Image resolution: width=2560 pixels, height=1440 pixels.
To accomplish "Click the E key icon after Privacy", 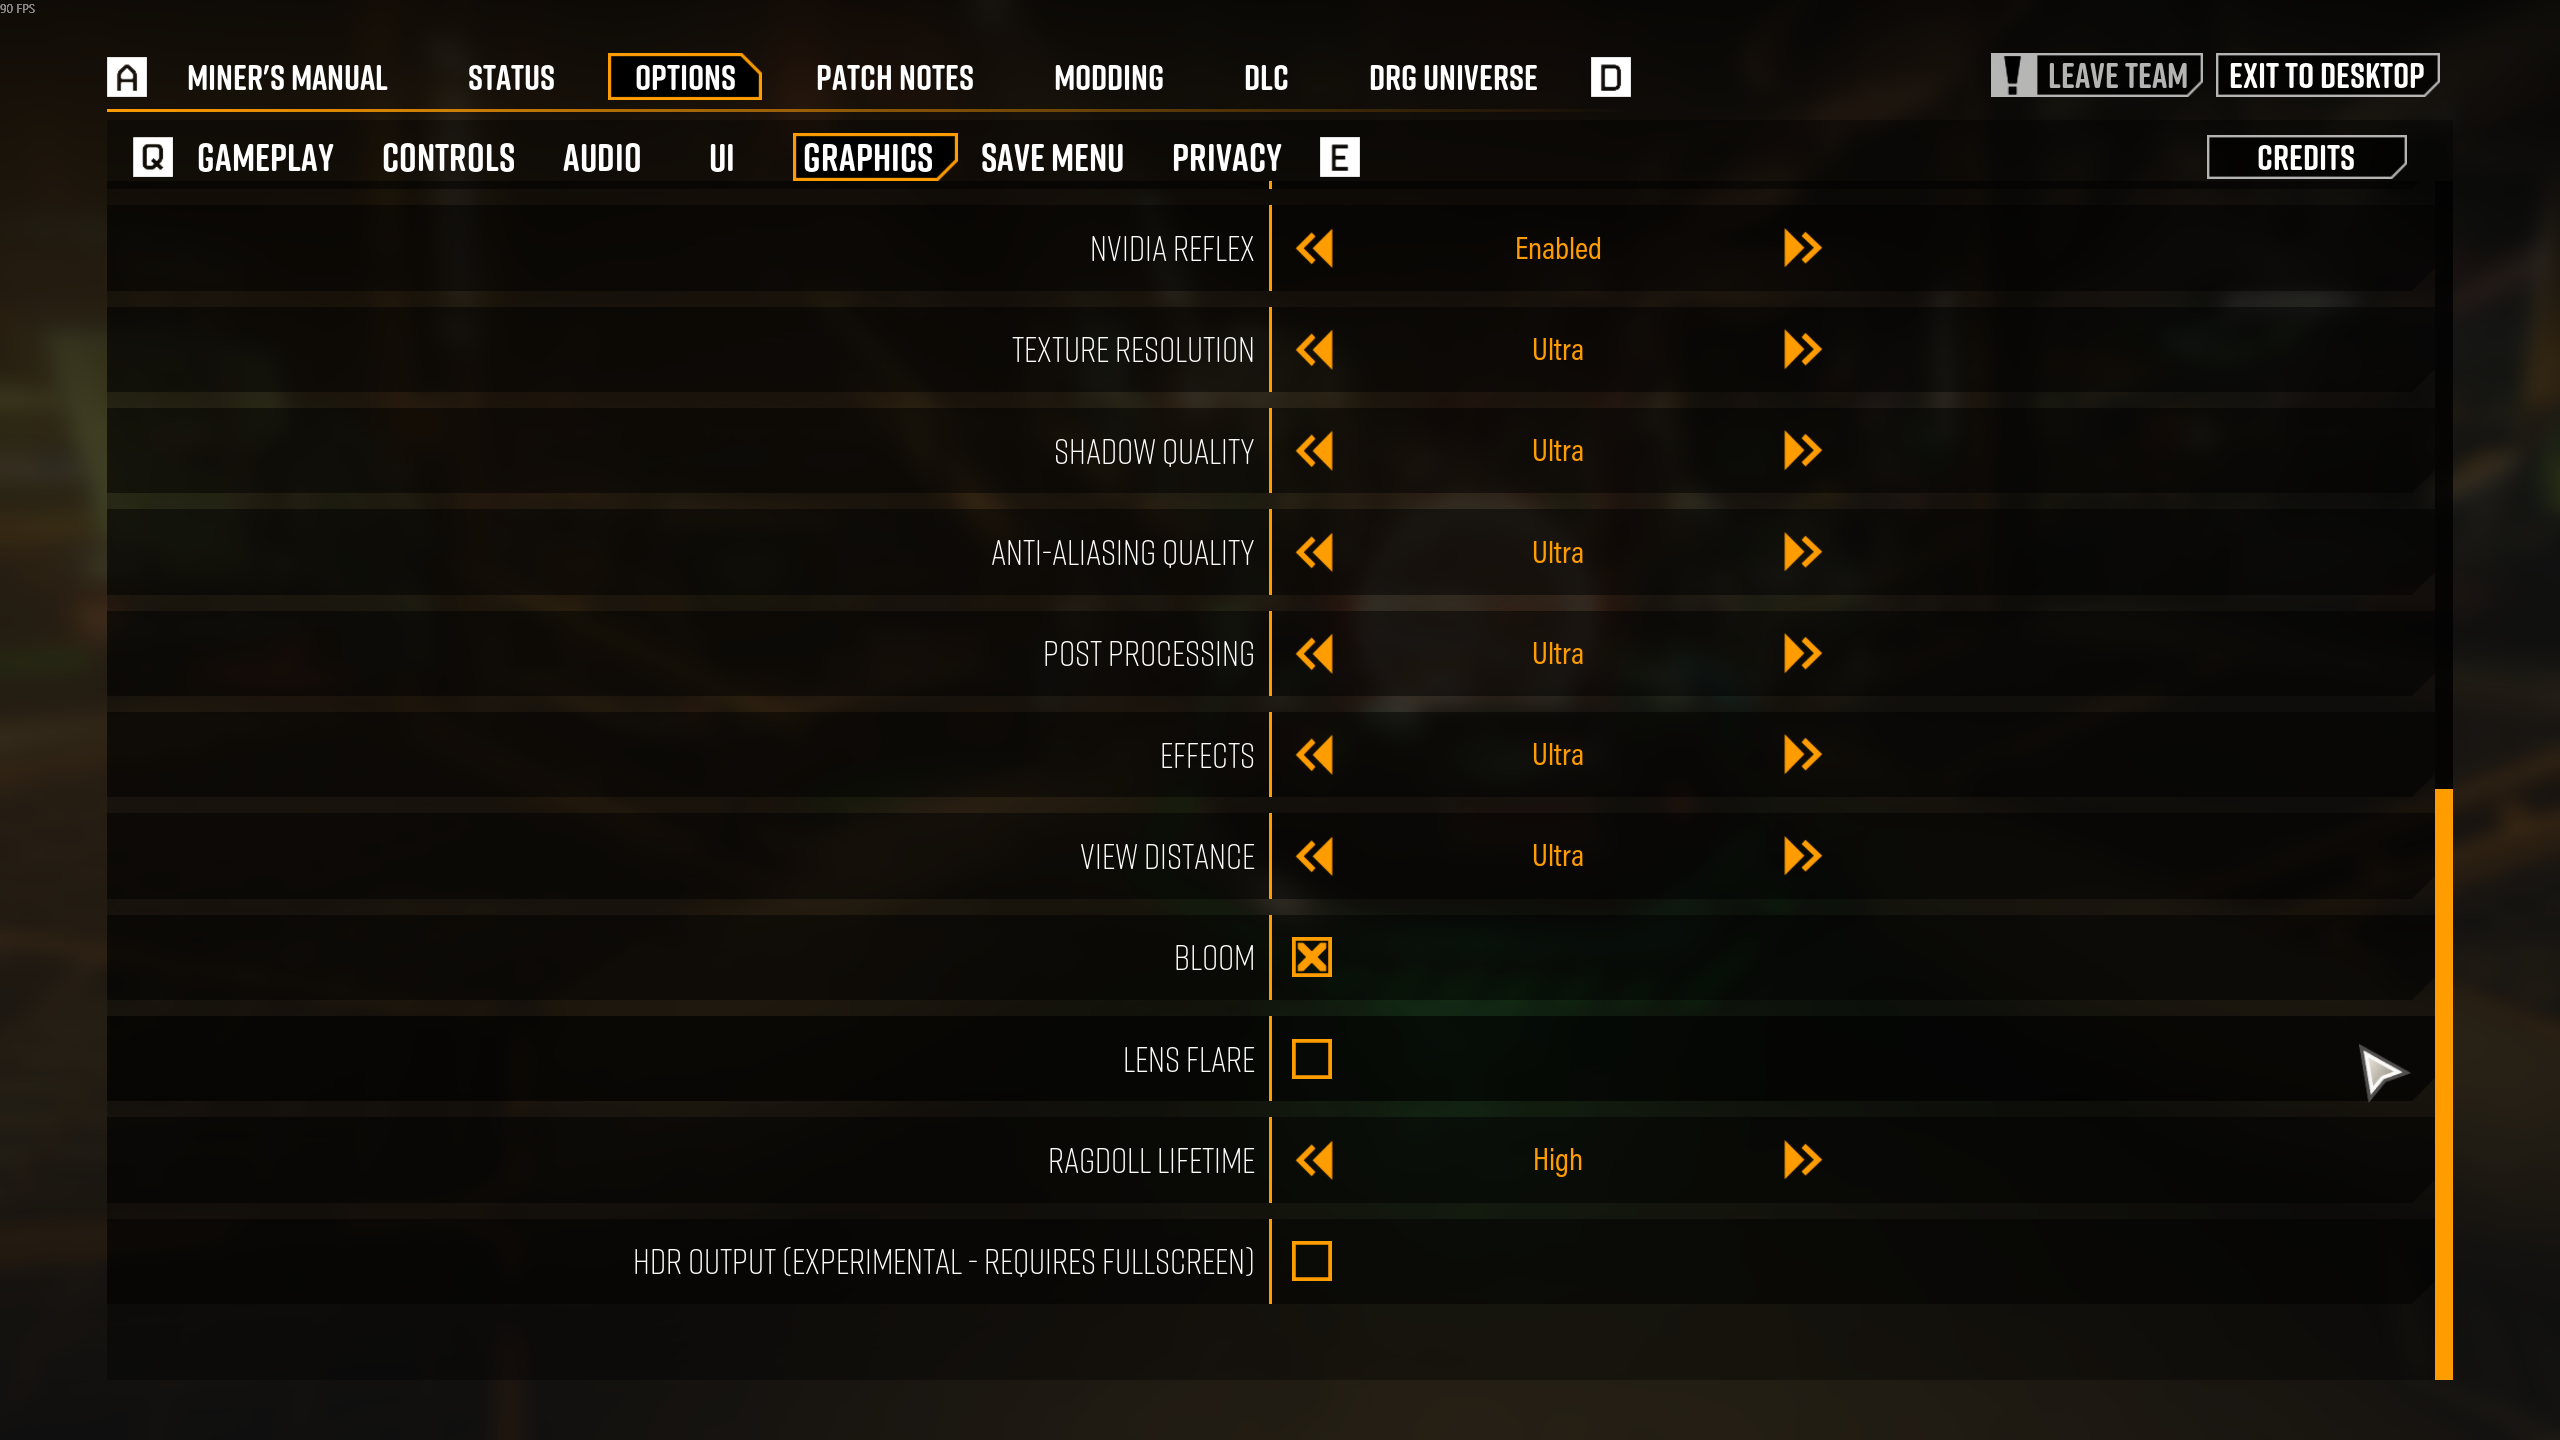I will [x=1339, y=157].
